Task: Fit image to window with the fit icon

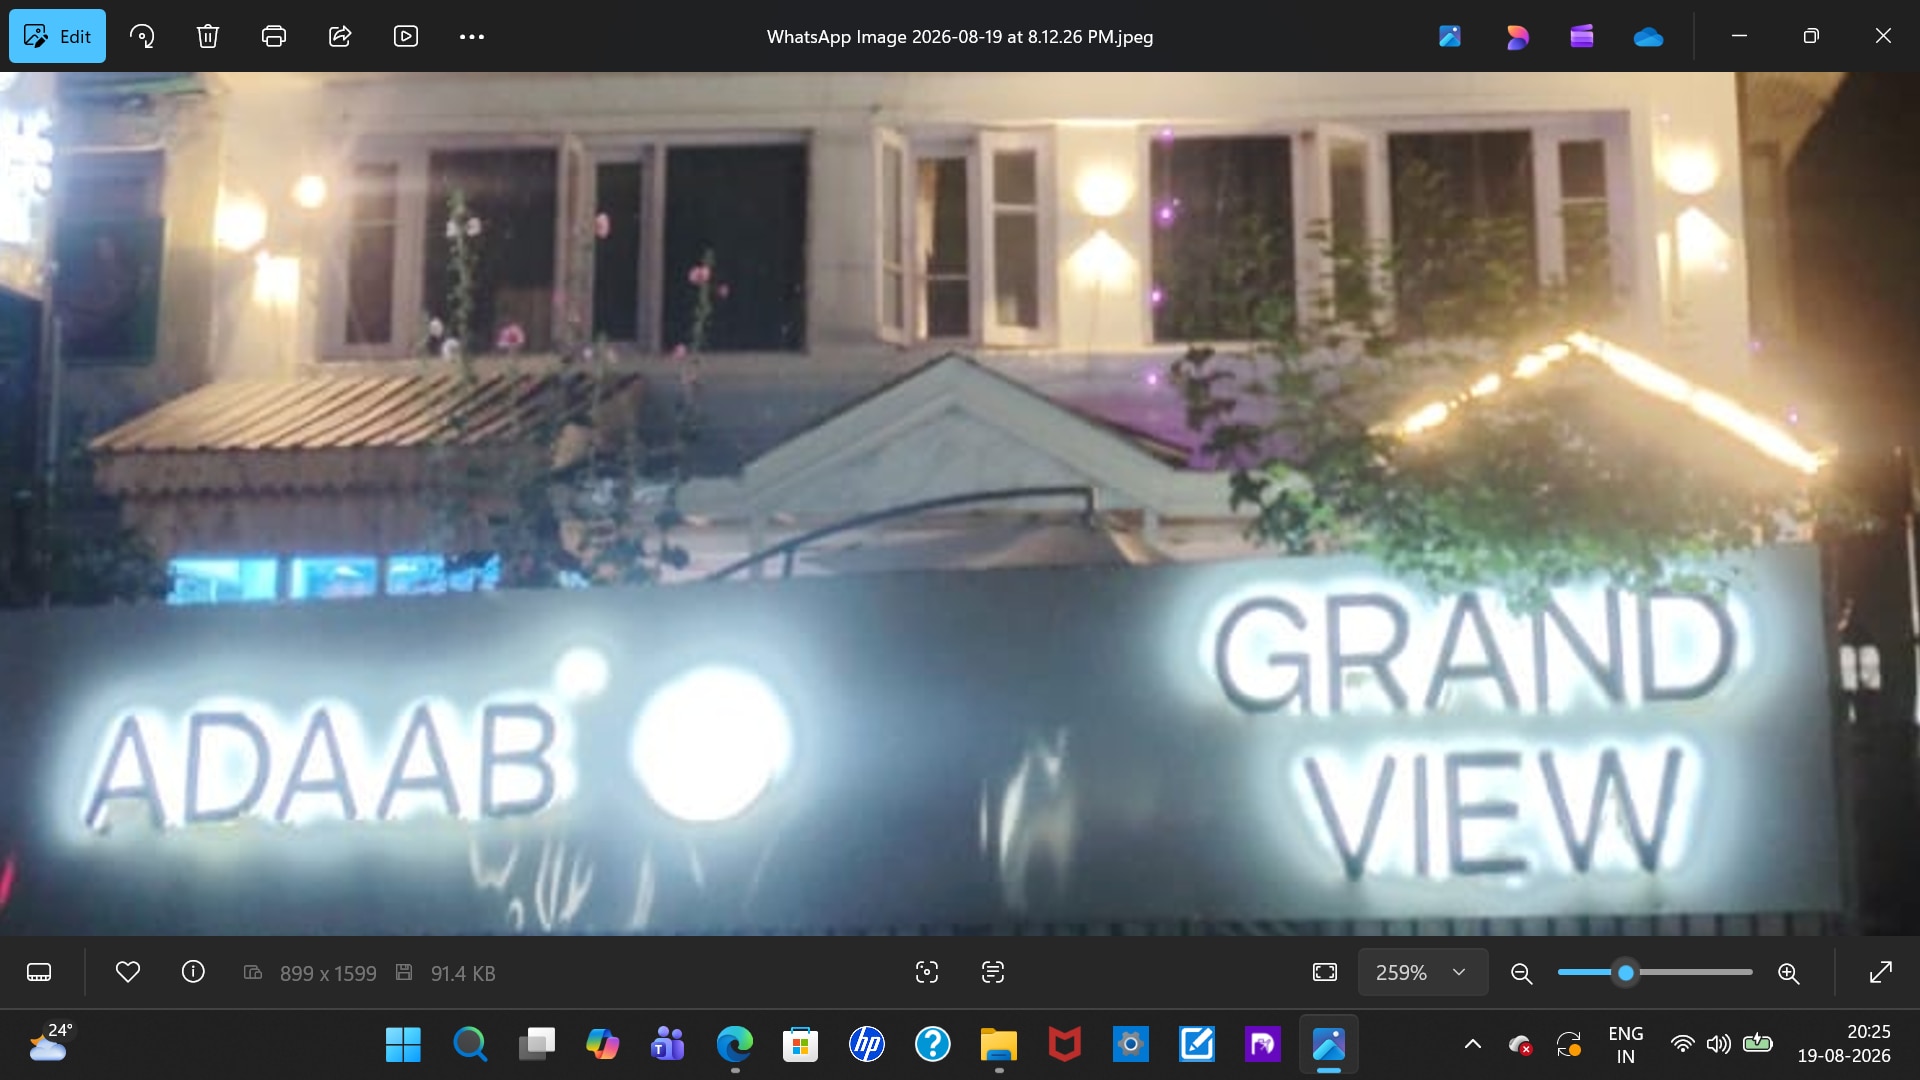Action: [1325, 972]
